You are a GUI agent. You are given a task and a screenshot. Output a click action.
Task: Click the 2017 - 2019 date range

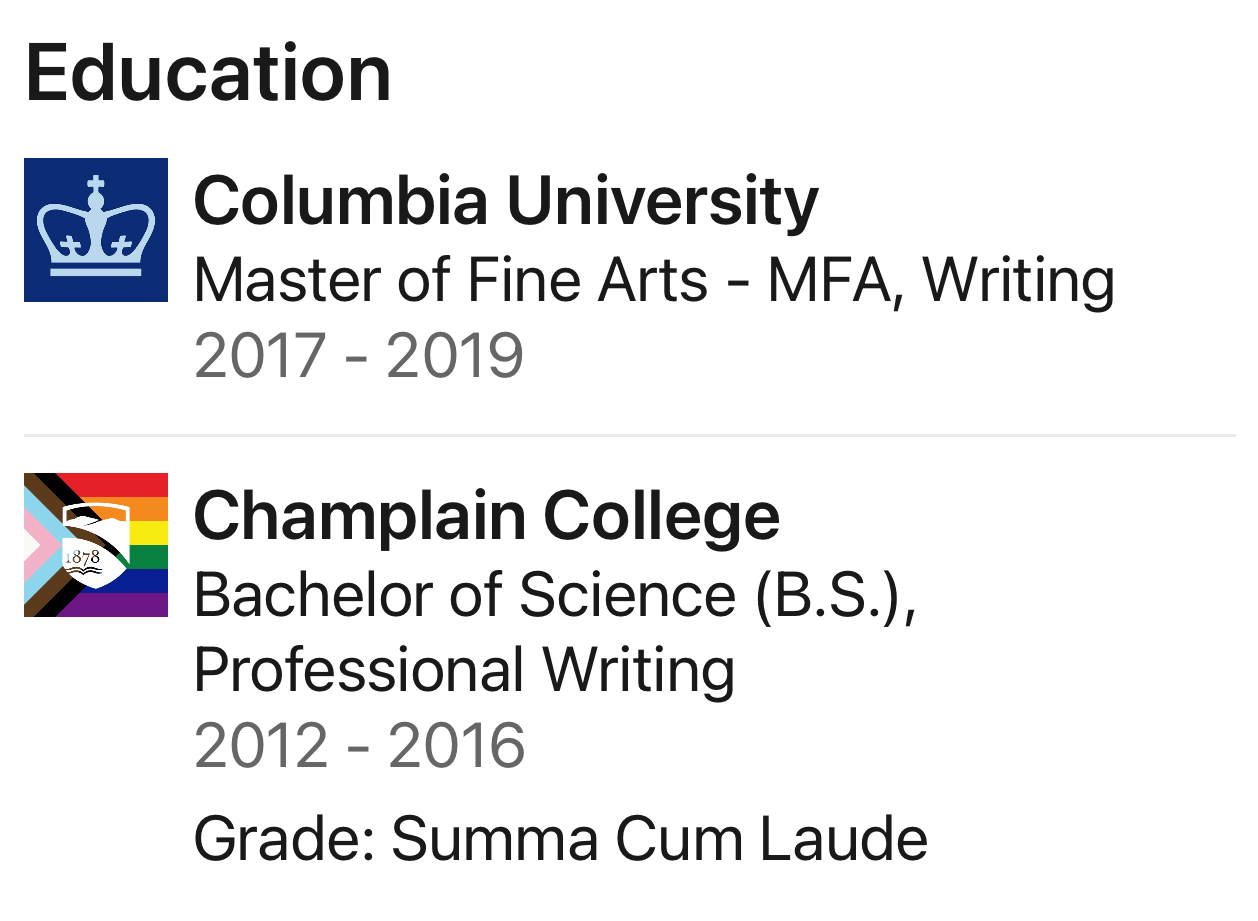[x=358, y=356]
